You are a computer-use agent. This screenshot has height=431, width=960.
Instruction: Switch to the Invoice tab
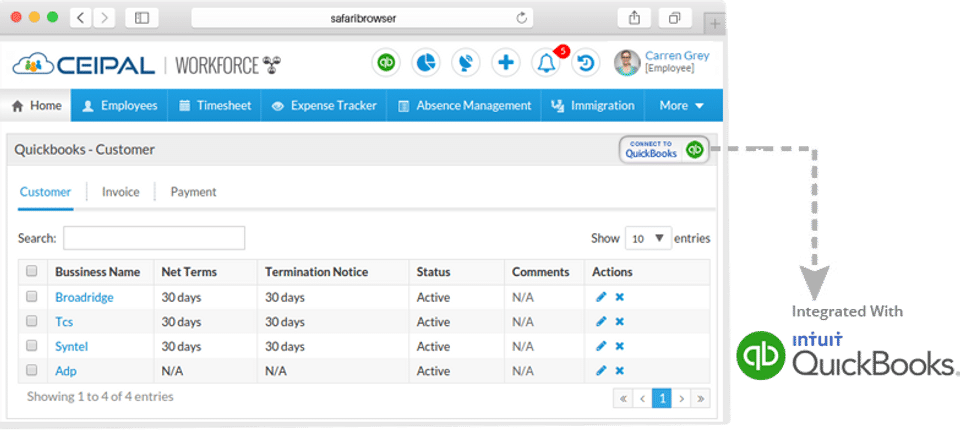click(121, 192)
